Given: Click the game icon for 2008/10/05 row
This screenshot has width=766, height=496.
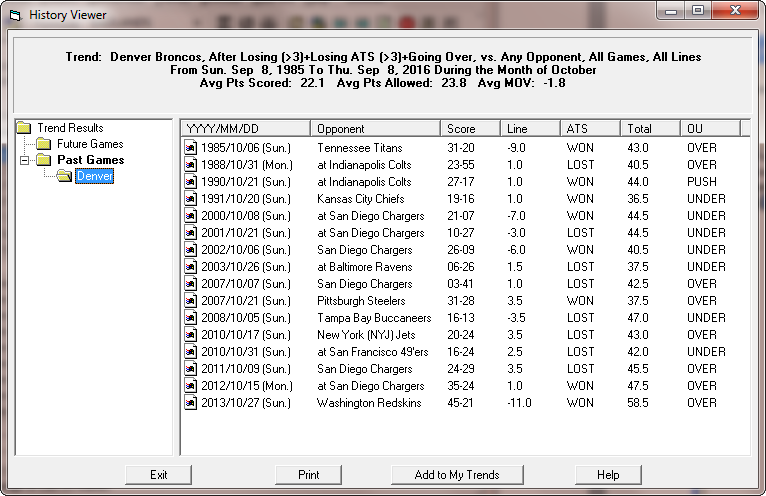Looking at the screenshot, I should pos(191,318).
